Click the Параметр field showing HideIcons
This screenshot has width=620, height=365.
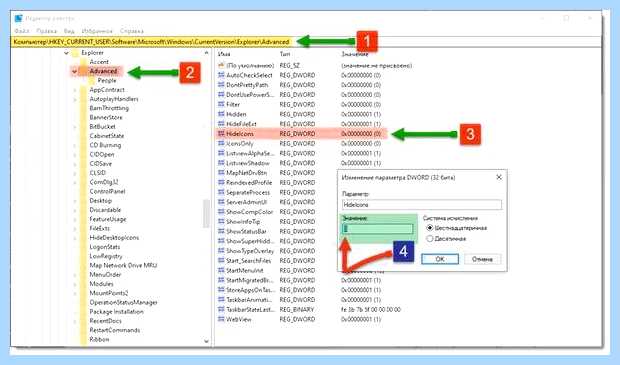tap(422, 205)
